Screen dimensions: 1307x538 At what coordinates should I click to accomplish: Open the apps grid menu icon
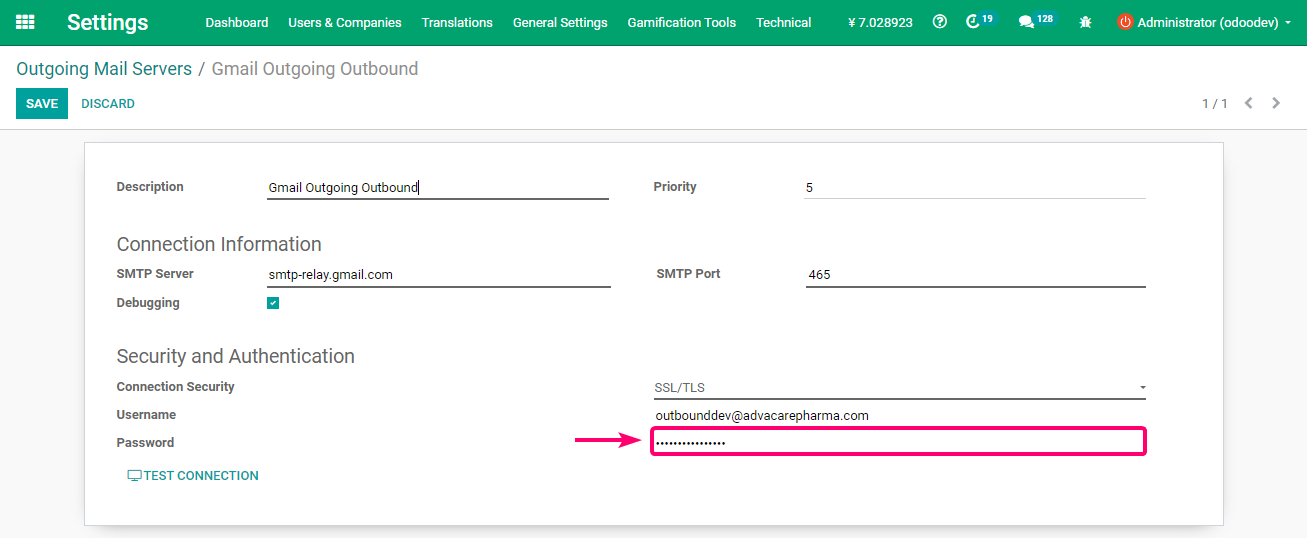coord(25,22)
